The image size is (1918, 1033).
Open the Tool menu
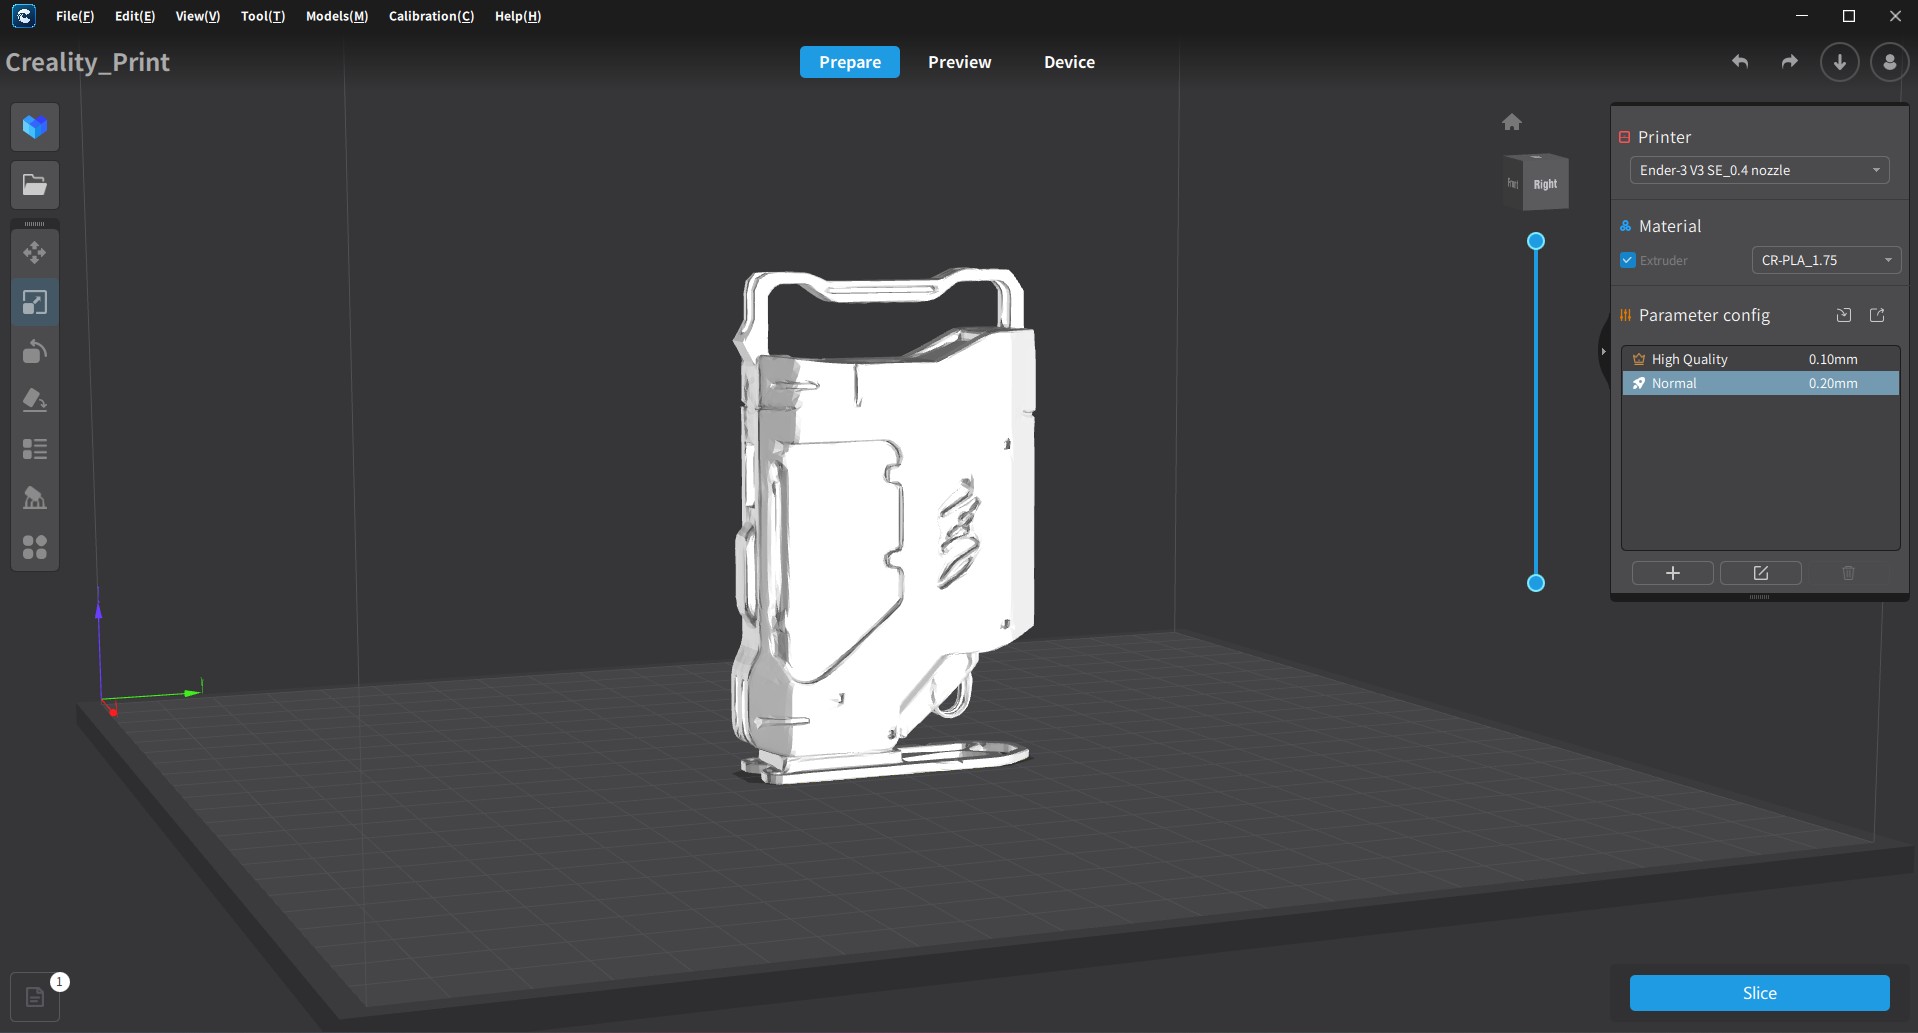[263, 16]
